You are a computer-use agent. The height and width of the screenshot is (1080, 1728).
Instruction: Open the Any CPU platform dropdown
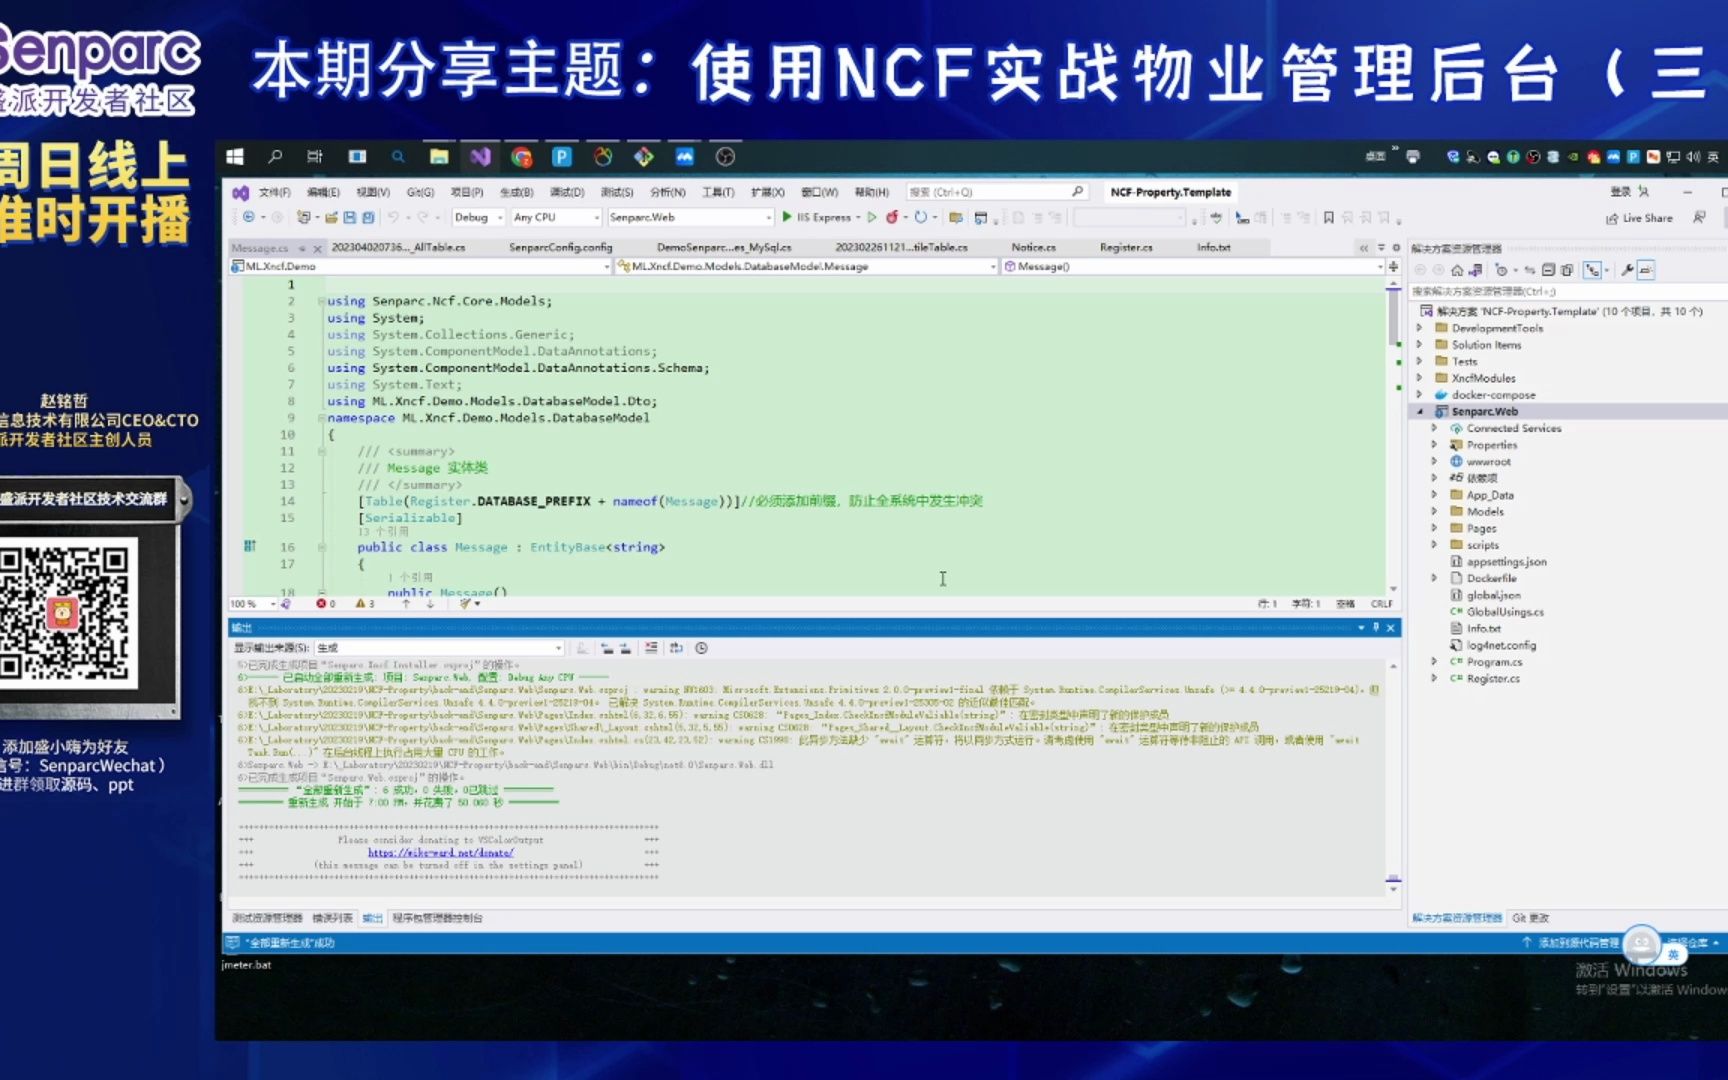coord(556,217)
